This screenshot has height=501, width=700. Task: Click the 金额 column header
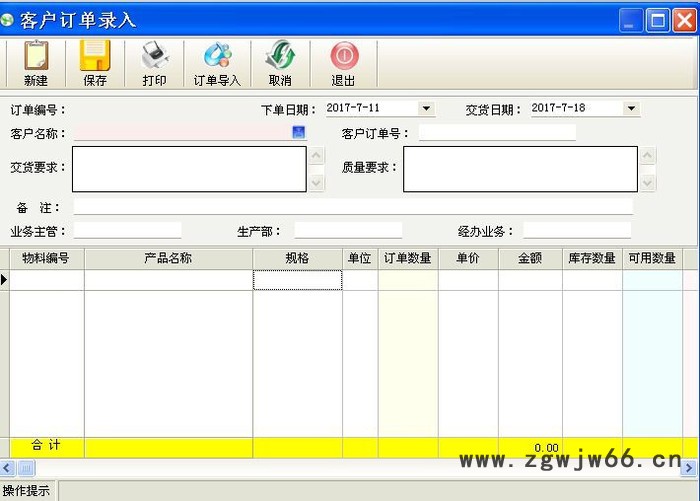[530, 259]
